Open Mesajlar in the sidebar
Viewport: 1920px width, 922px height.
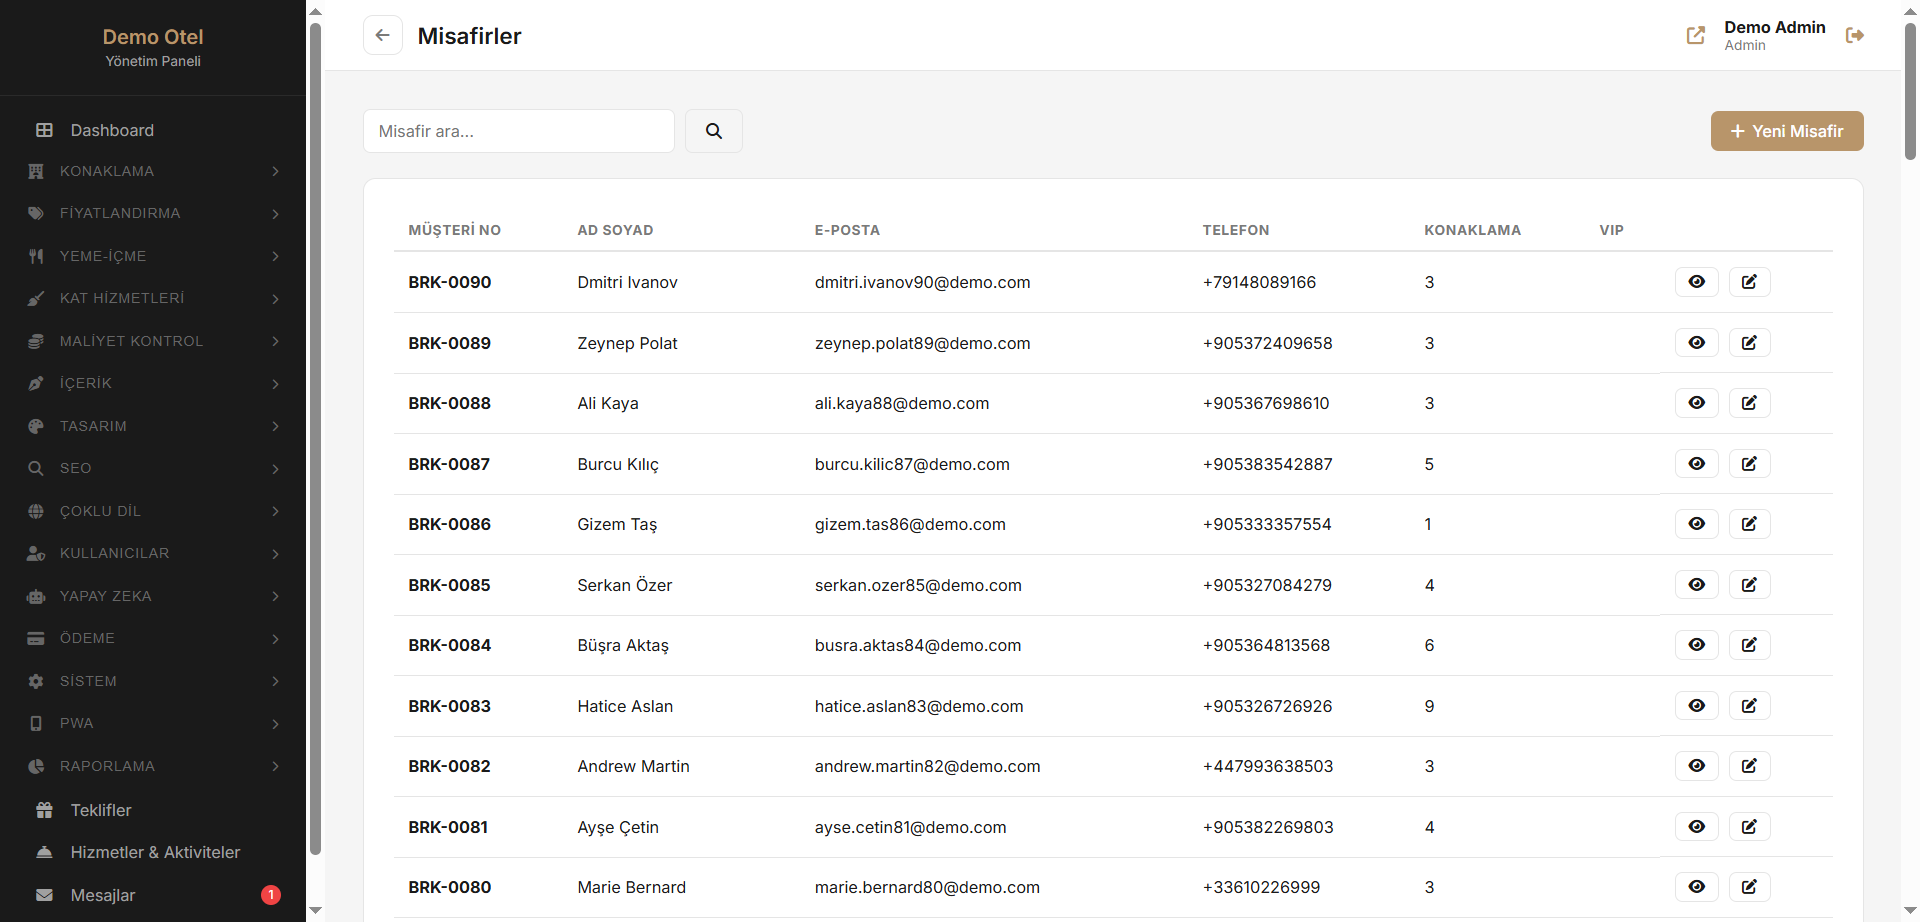tap(103, 895)
